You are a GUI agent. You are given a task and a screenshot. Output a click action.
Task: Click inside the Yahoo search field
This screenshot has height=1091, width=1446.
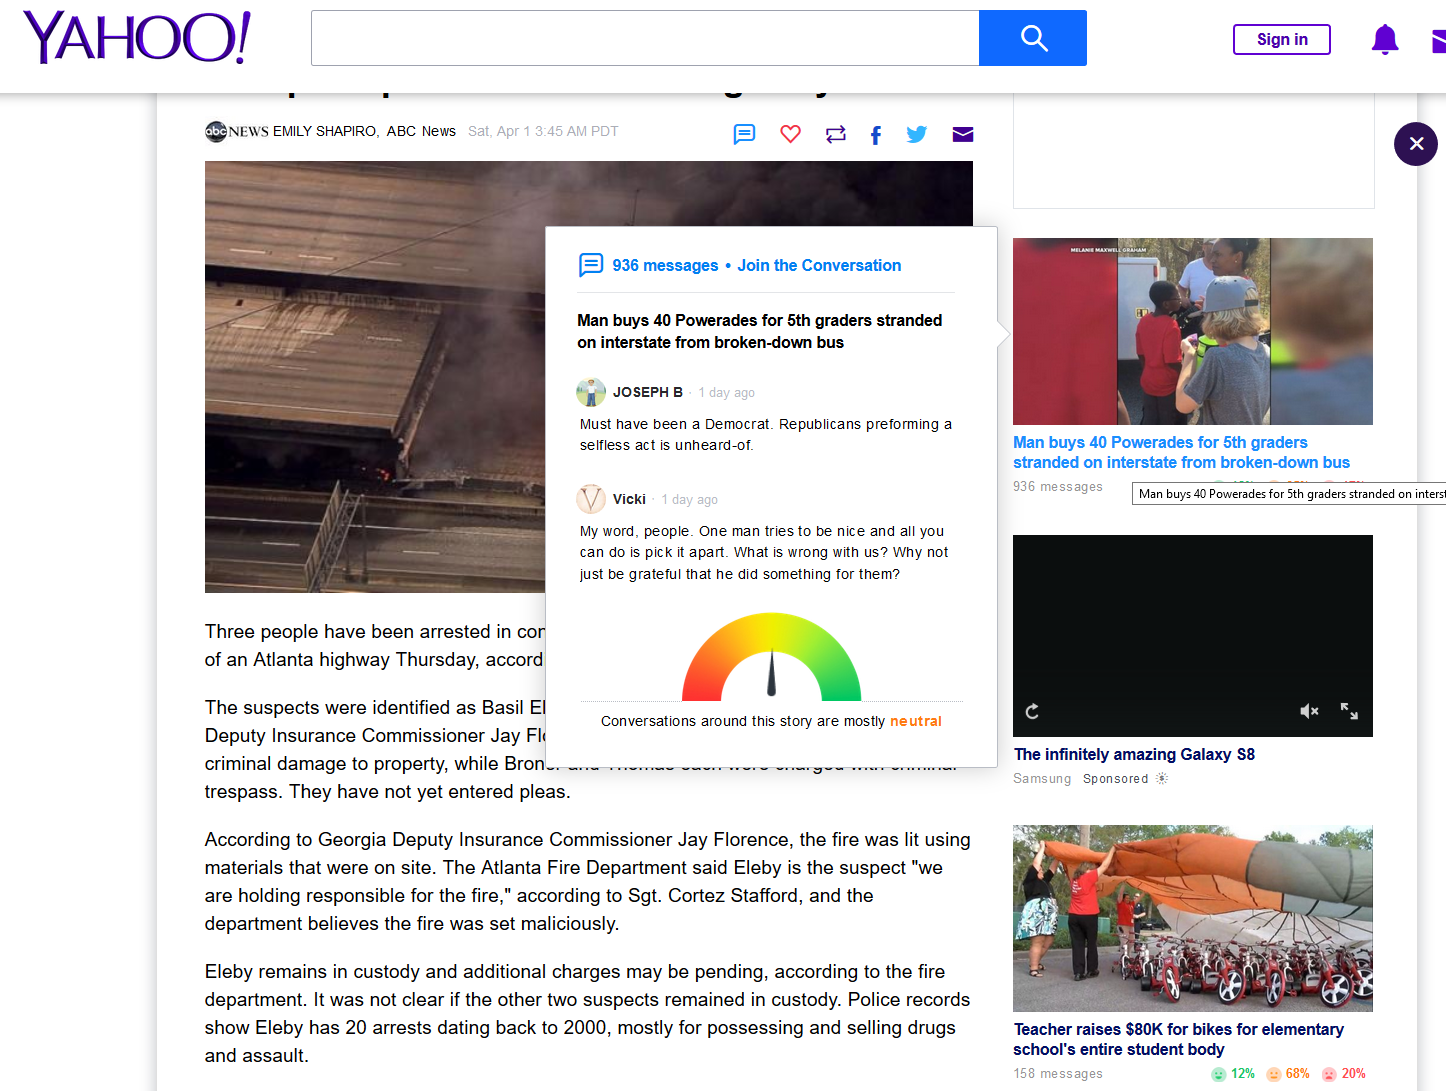645,38
